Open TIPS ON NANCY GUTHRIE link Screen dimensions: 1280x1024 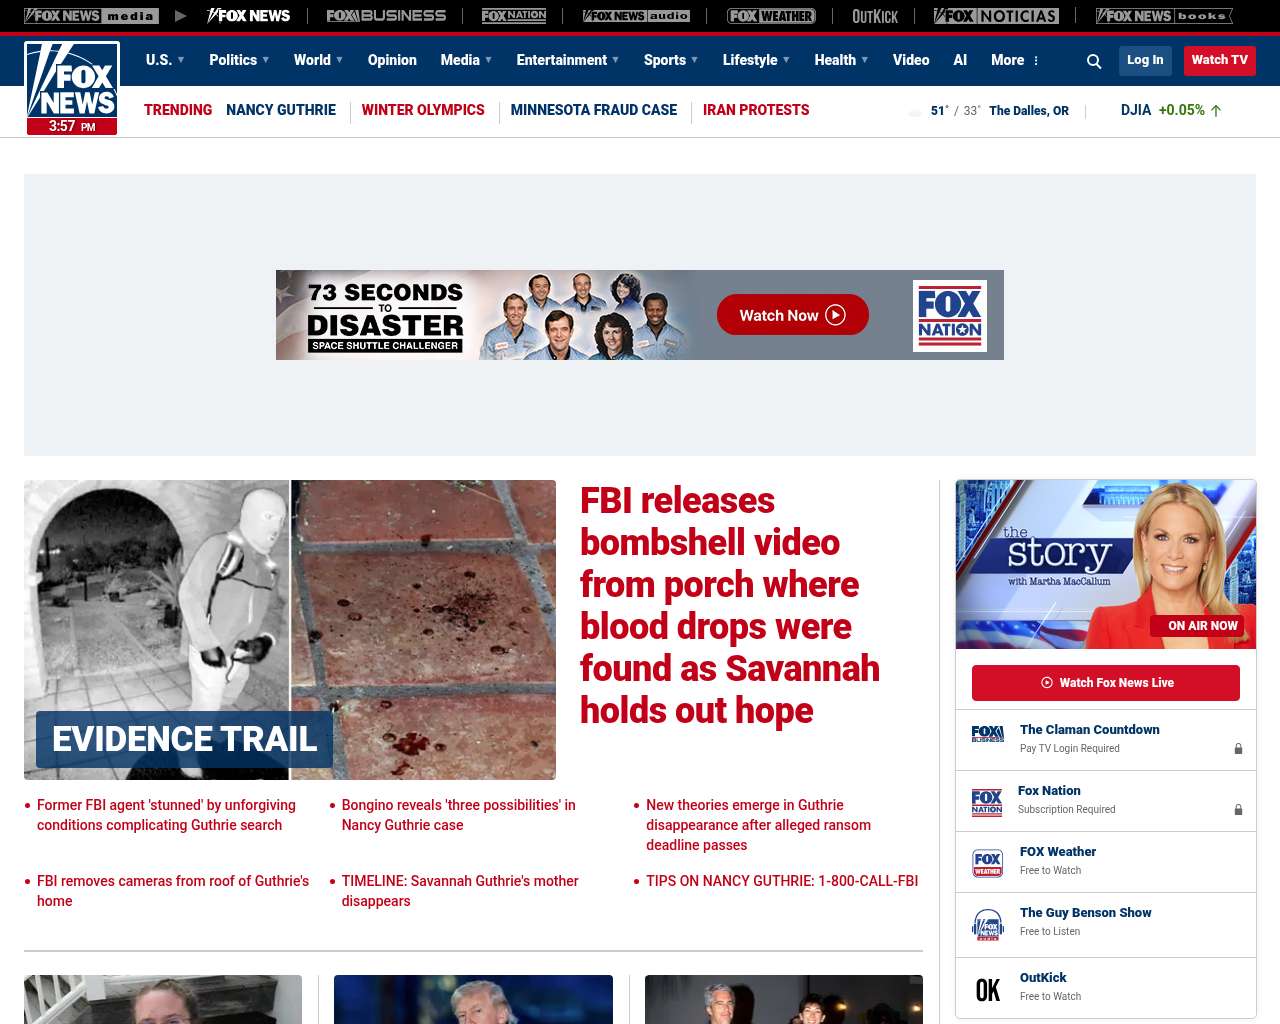click(782, 881)
